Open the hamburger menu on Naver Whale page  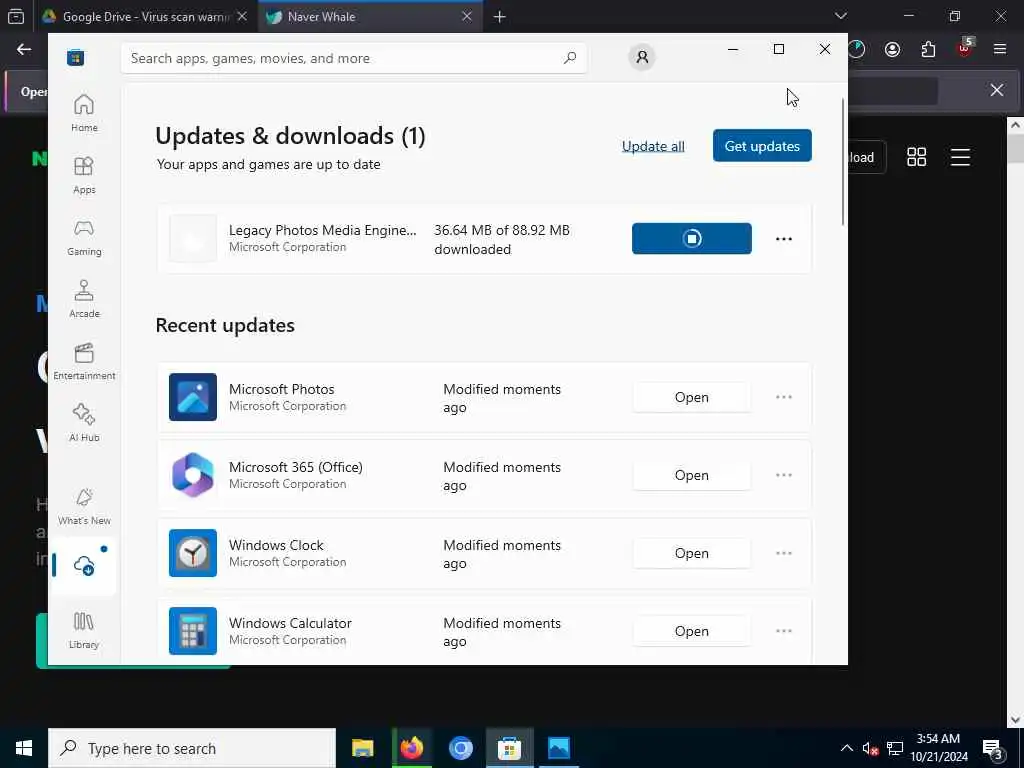tap(960, 157)
